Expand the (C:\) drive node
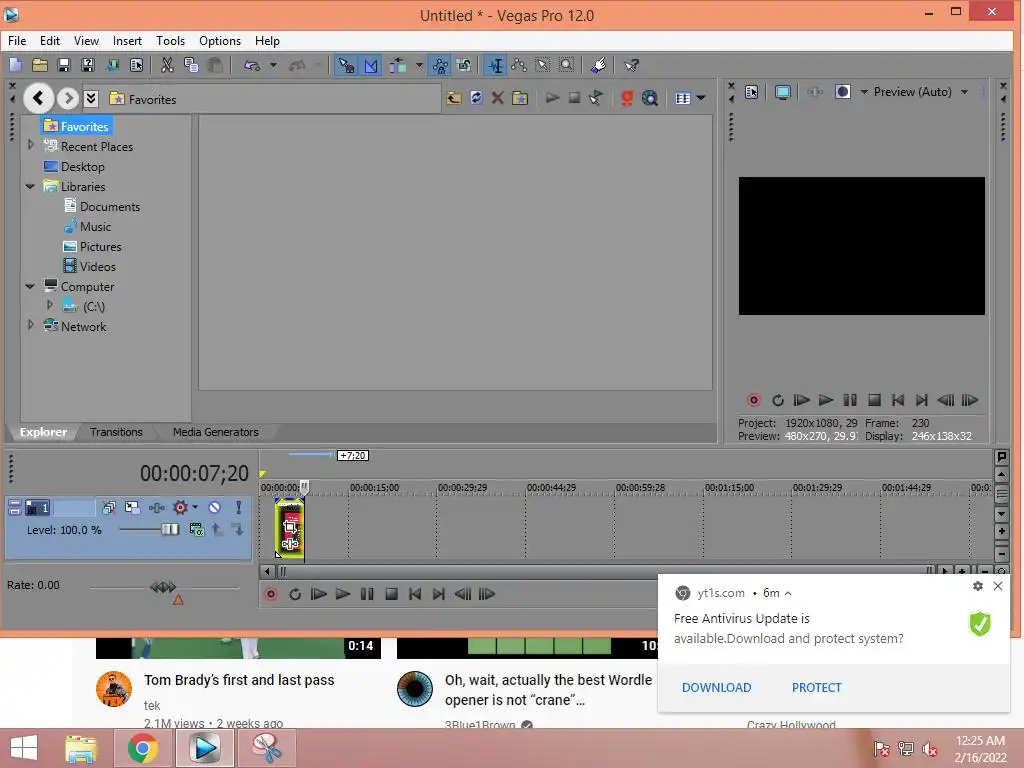 click(50, 305)
